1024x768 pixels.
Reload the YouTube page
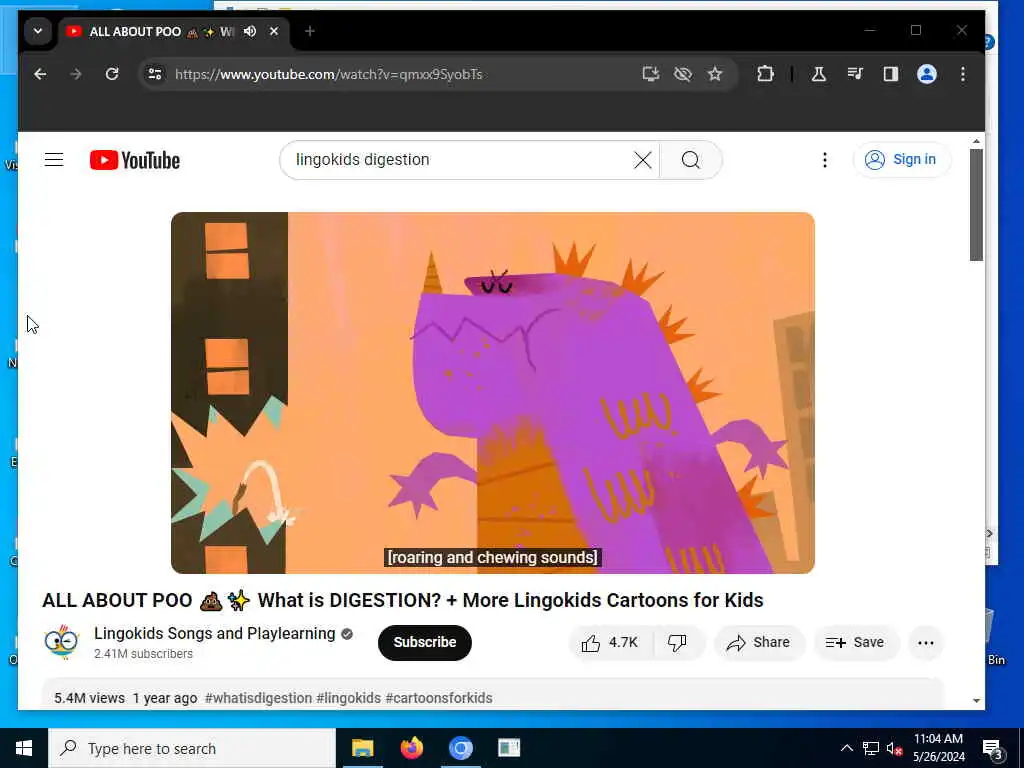click(x=112, y=74)
